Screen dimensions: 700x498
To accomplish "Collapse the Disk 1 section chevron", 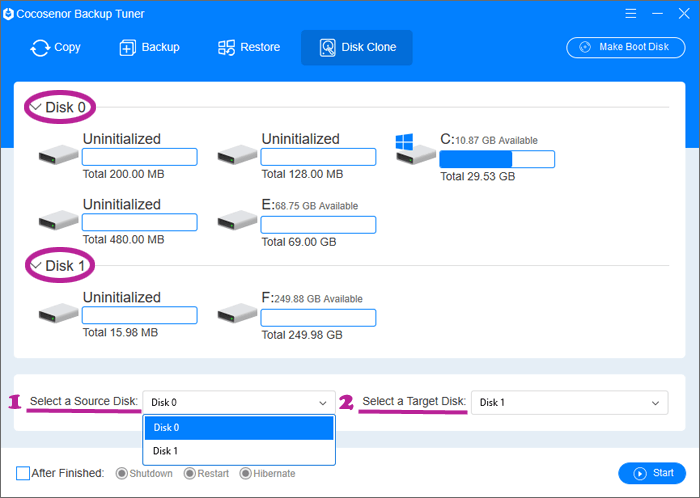I will pyautogui.click(x=36, y=266).
